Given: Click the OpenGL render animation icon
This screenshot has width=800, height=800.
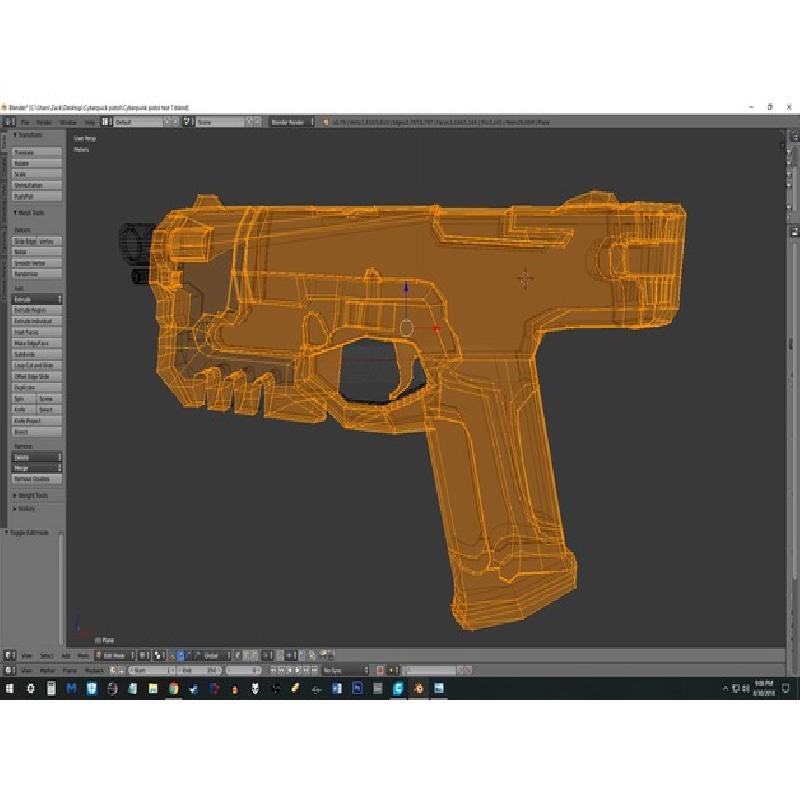Looking at the screenshot, I should (x=331, y=655).
